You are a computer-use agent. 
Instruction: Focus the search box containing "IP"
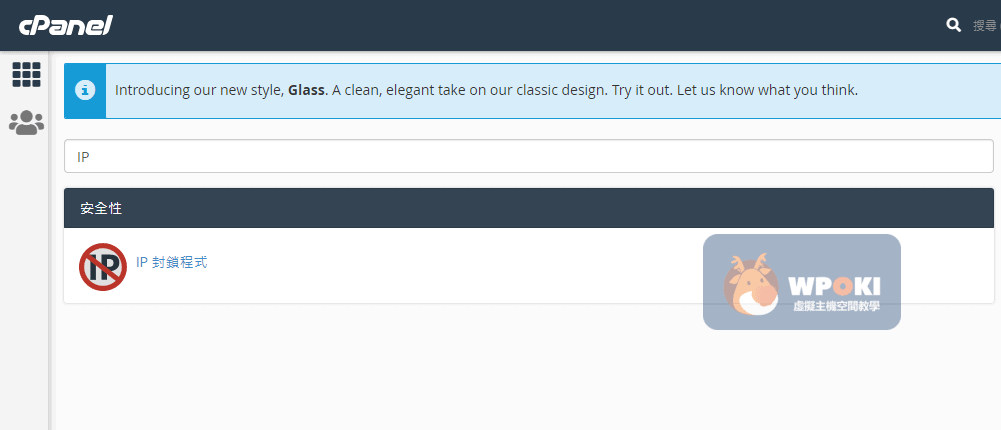click(x=528, y=156)
